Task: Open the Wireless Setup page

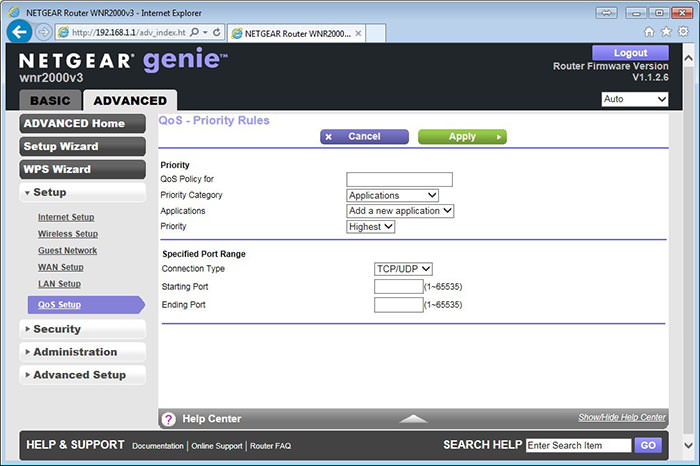Action: pyautogui.click(x=68, y=234)
